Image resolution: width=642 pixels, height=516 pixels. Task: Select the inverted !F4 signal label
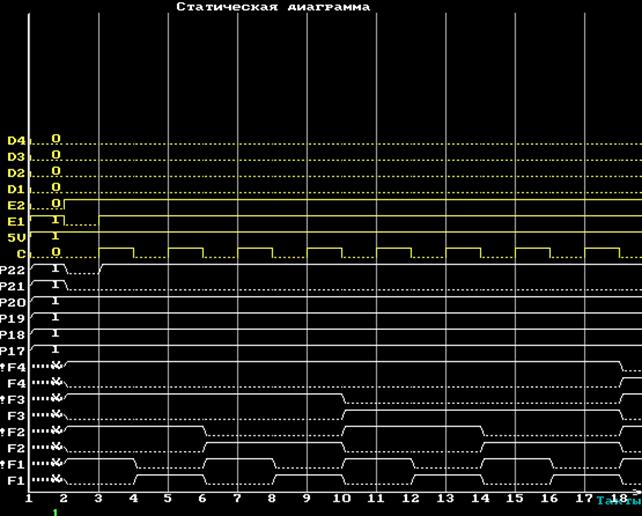pyautogui.click(x=13, y=367)
